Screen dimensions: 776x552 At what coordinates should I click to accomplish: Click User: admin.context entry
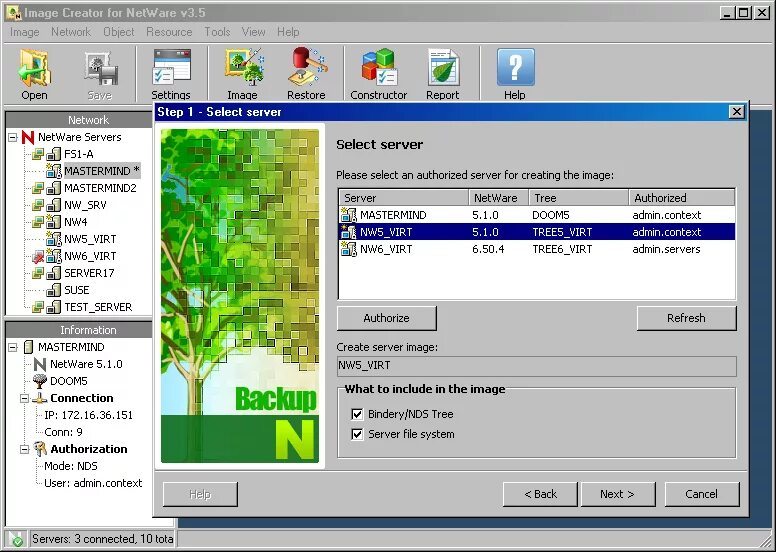click(93, 483)
